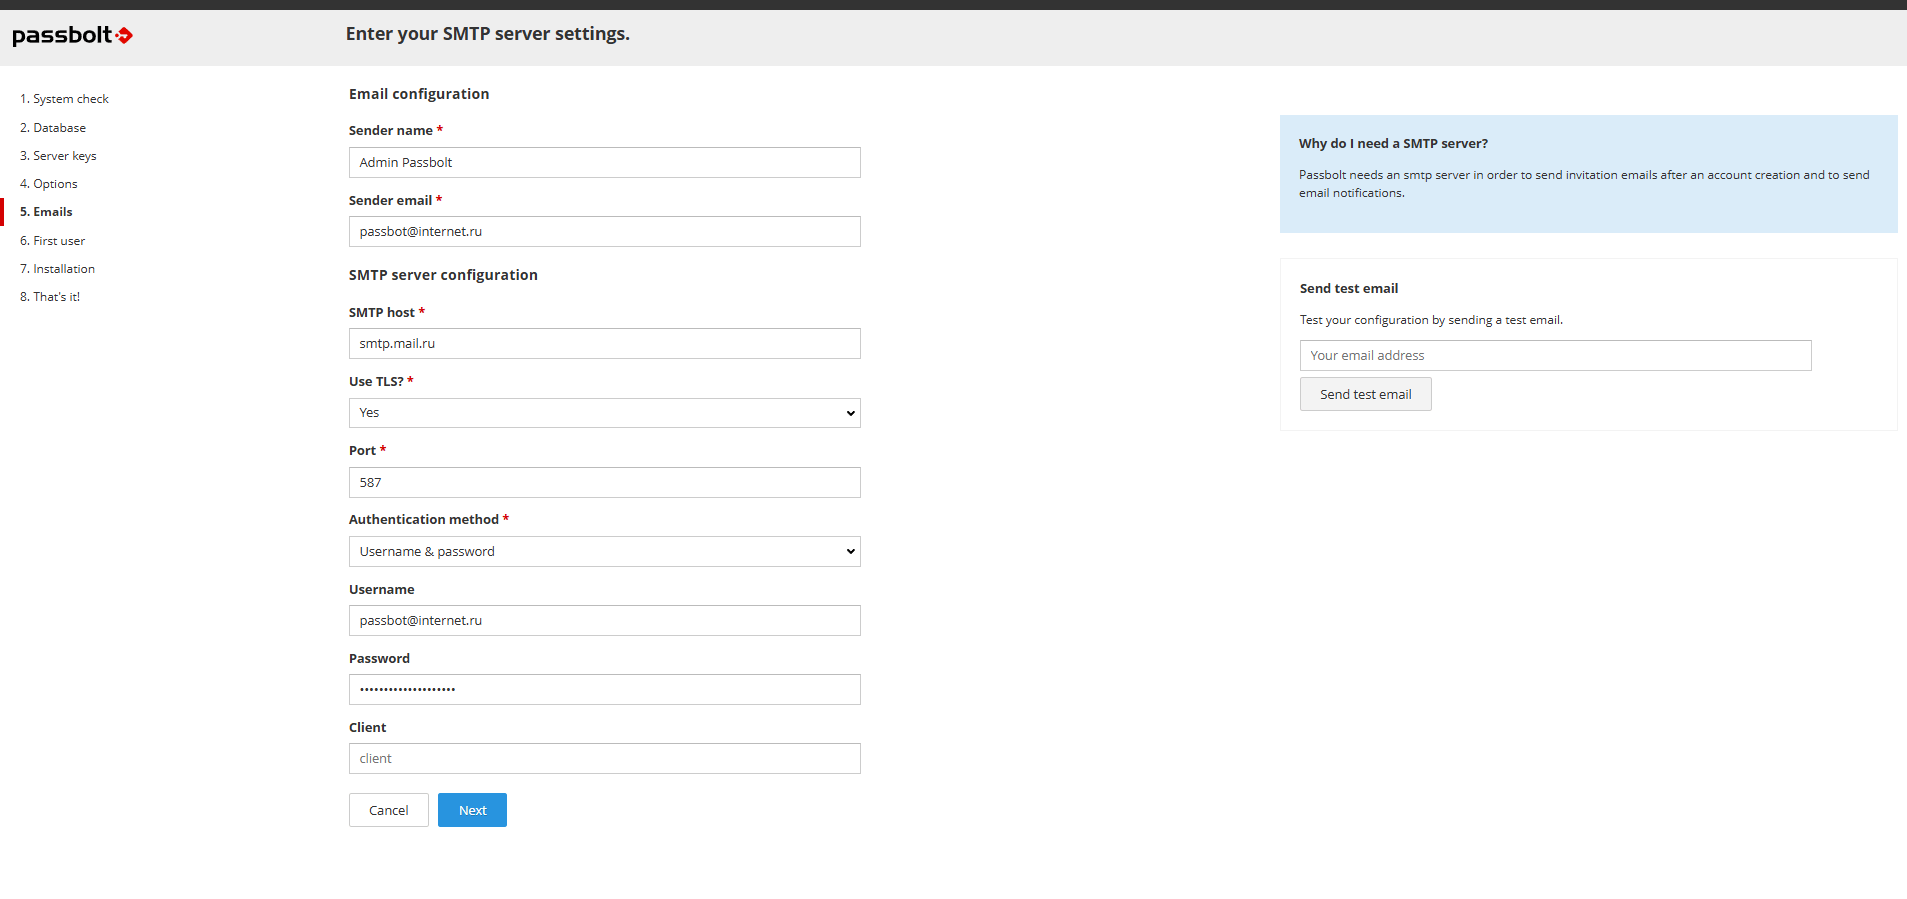Viewport: 1907px width, 899px height.
Task: Go to the Database step
Action: click(53, 128)
